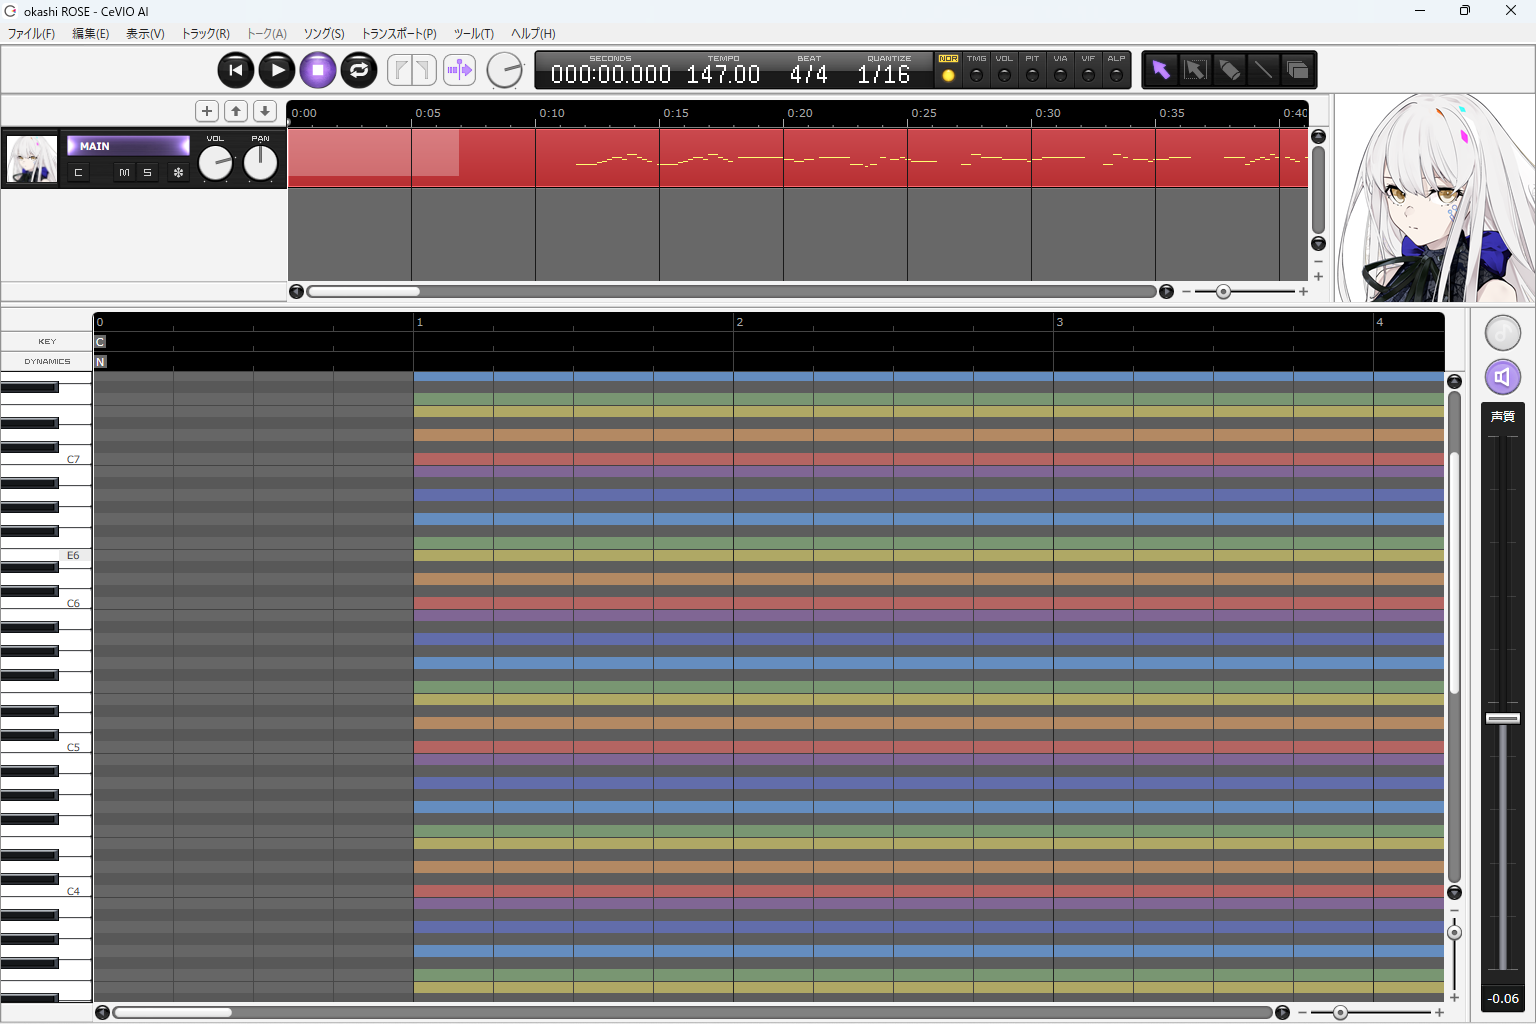Click the 声質 volume fader handle

click(x=1502, y=718)
